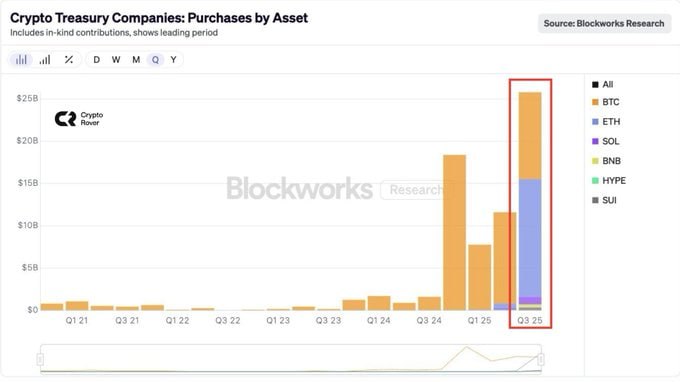Click the Crypto Rover logo
The image size is (680, 382).
pos(79,118)
